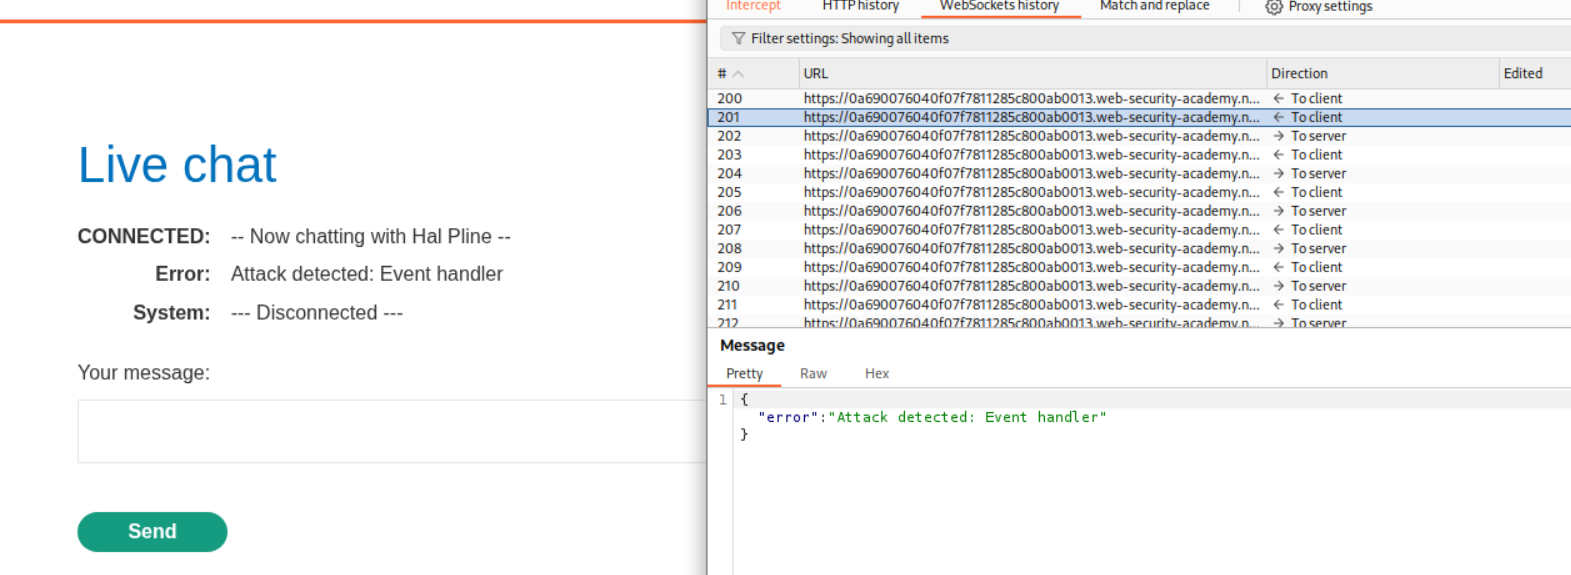Open Filter settings: Showing all items

click(849, 39)
